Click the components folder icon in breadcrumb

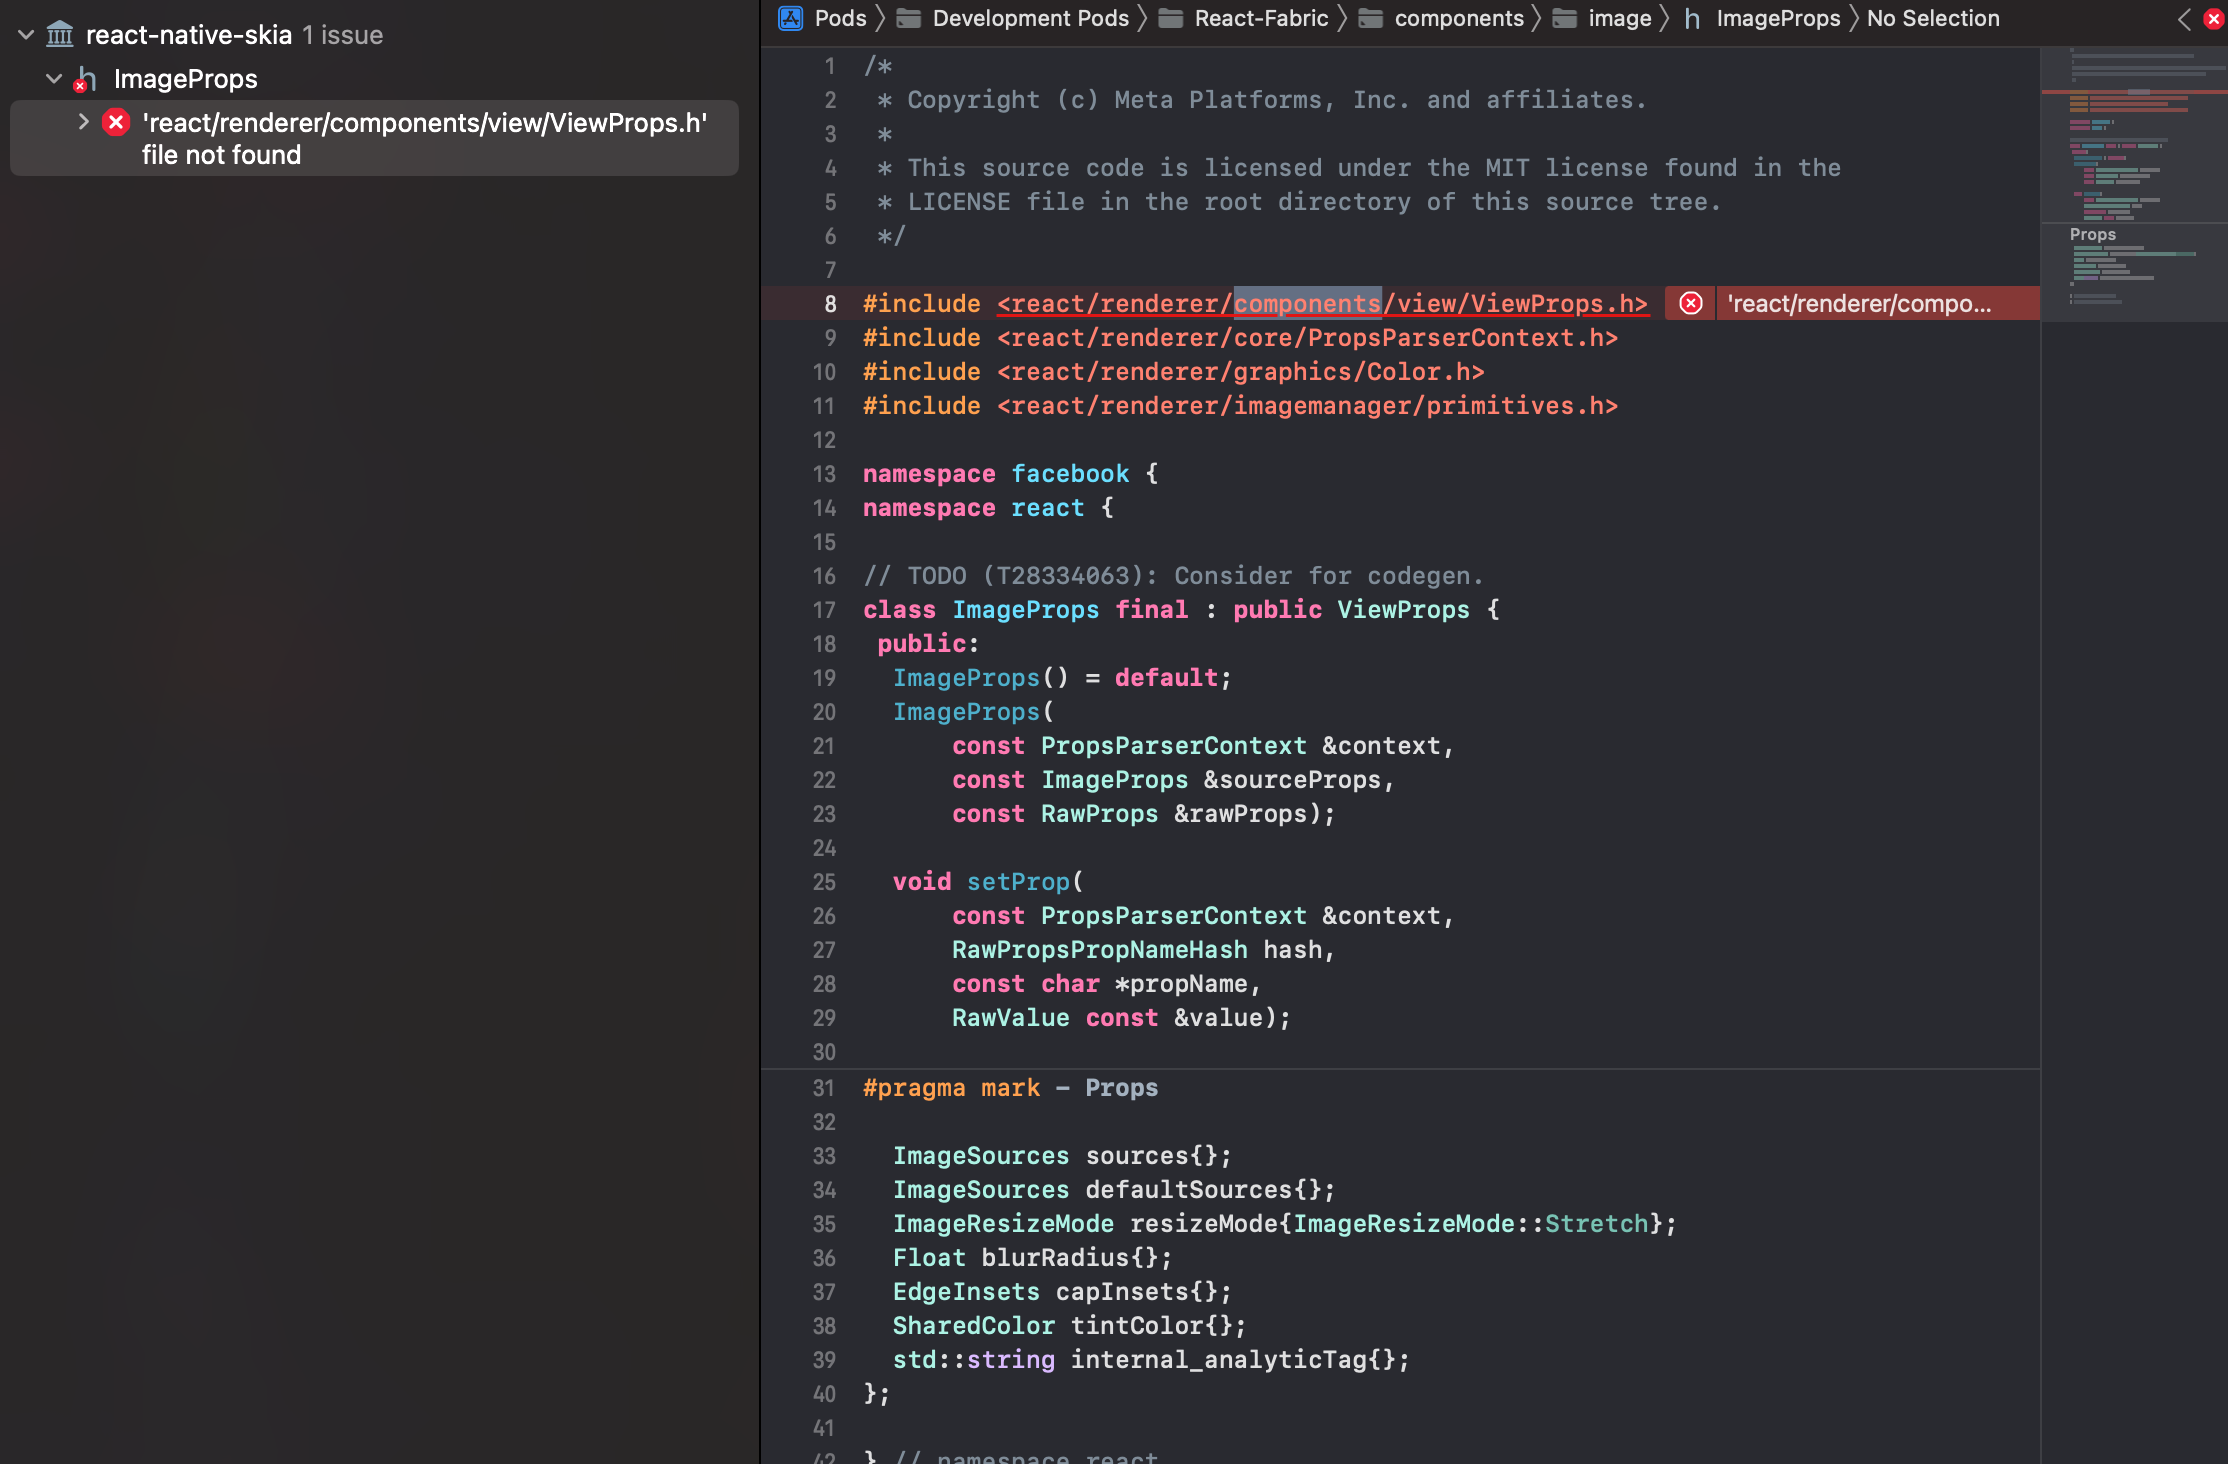pos(1371,18)
